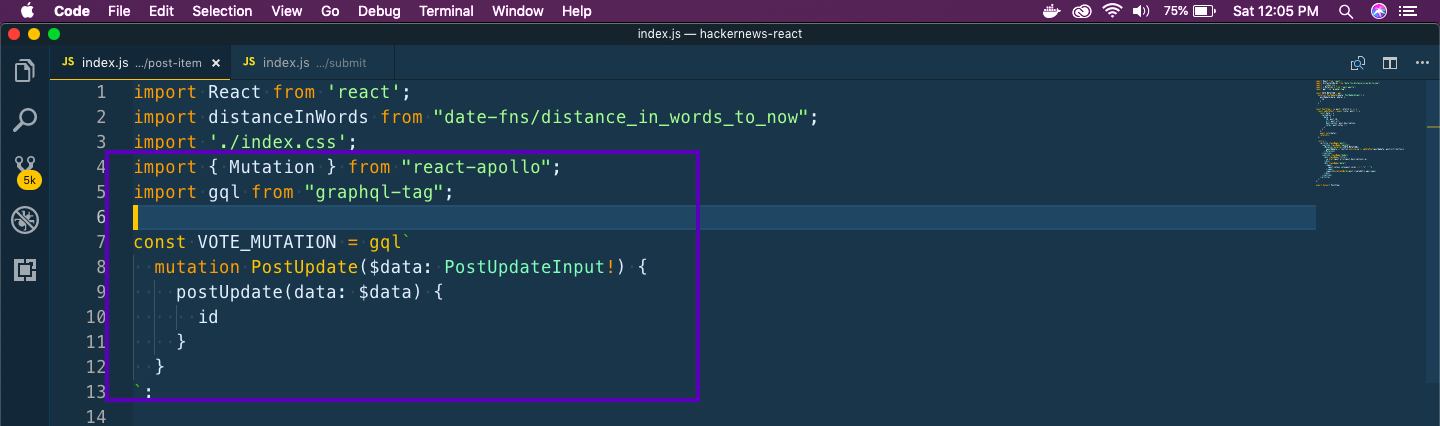This screenshot has width=1440, height=426.
Task: Click the './index.css' import path
Action: pyautogui.click(x=276, y=142)
